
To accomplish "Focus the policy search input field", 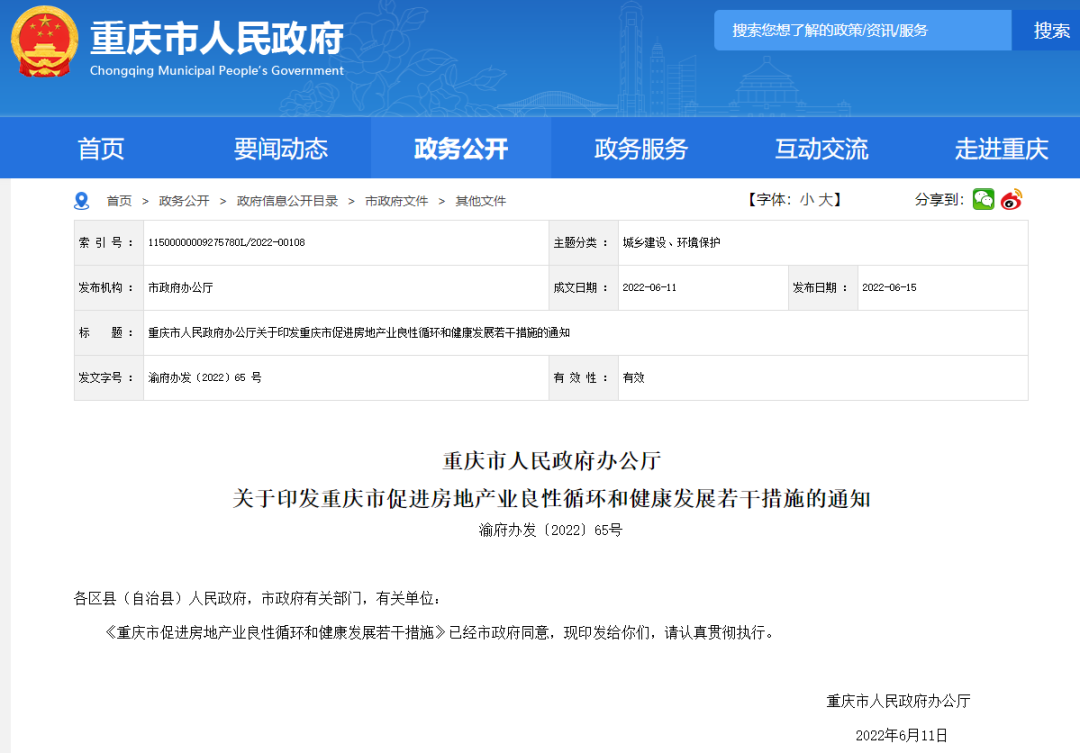I will 860,31.
